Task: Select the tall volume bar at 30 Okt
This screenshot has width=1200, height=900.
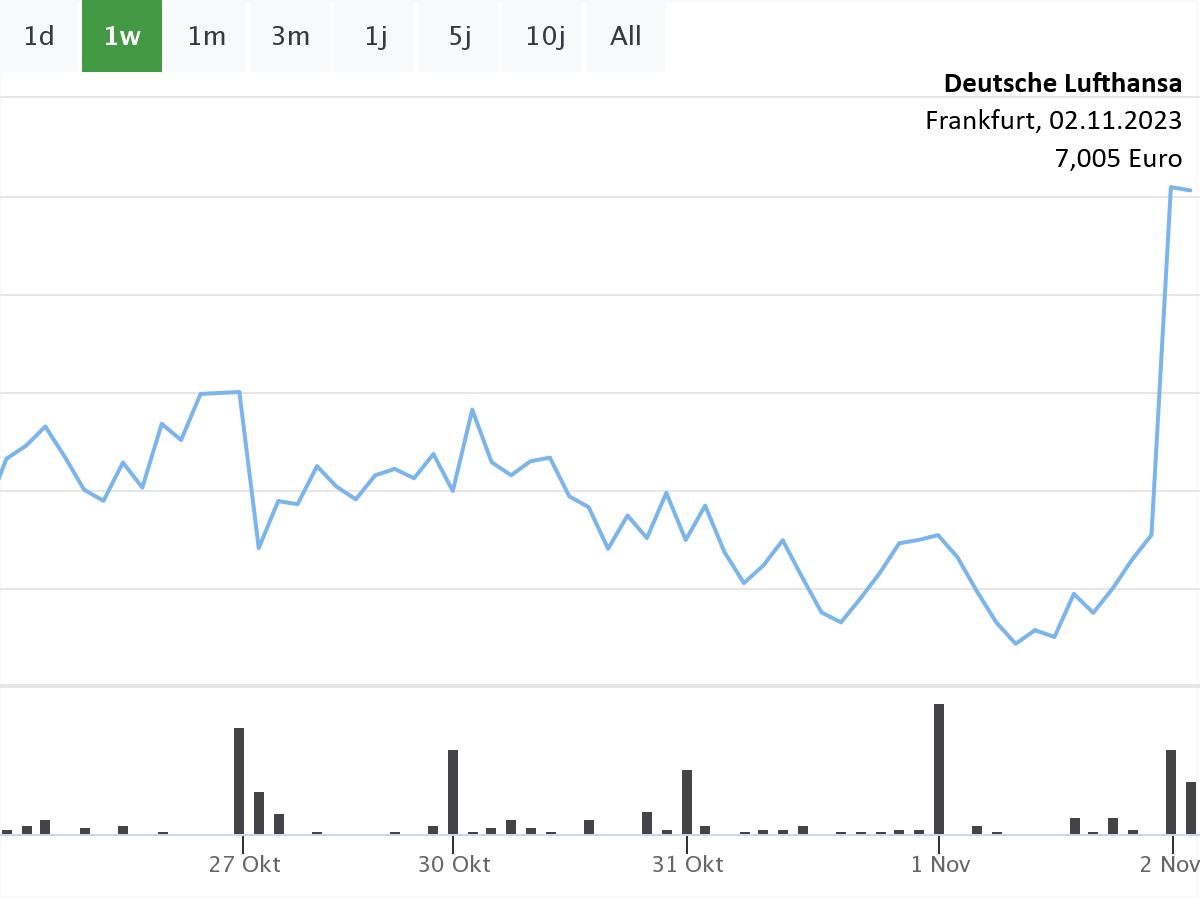Action: click(x=453, y=791)
